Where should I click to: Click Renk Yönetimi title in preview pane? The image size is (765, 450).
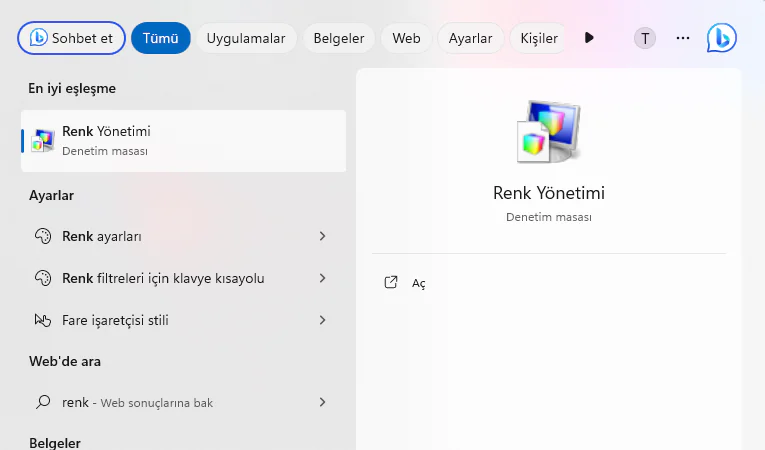548,193
